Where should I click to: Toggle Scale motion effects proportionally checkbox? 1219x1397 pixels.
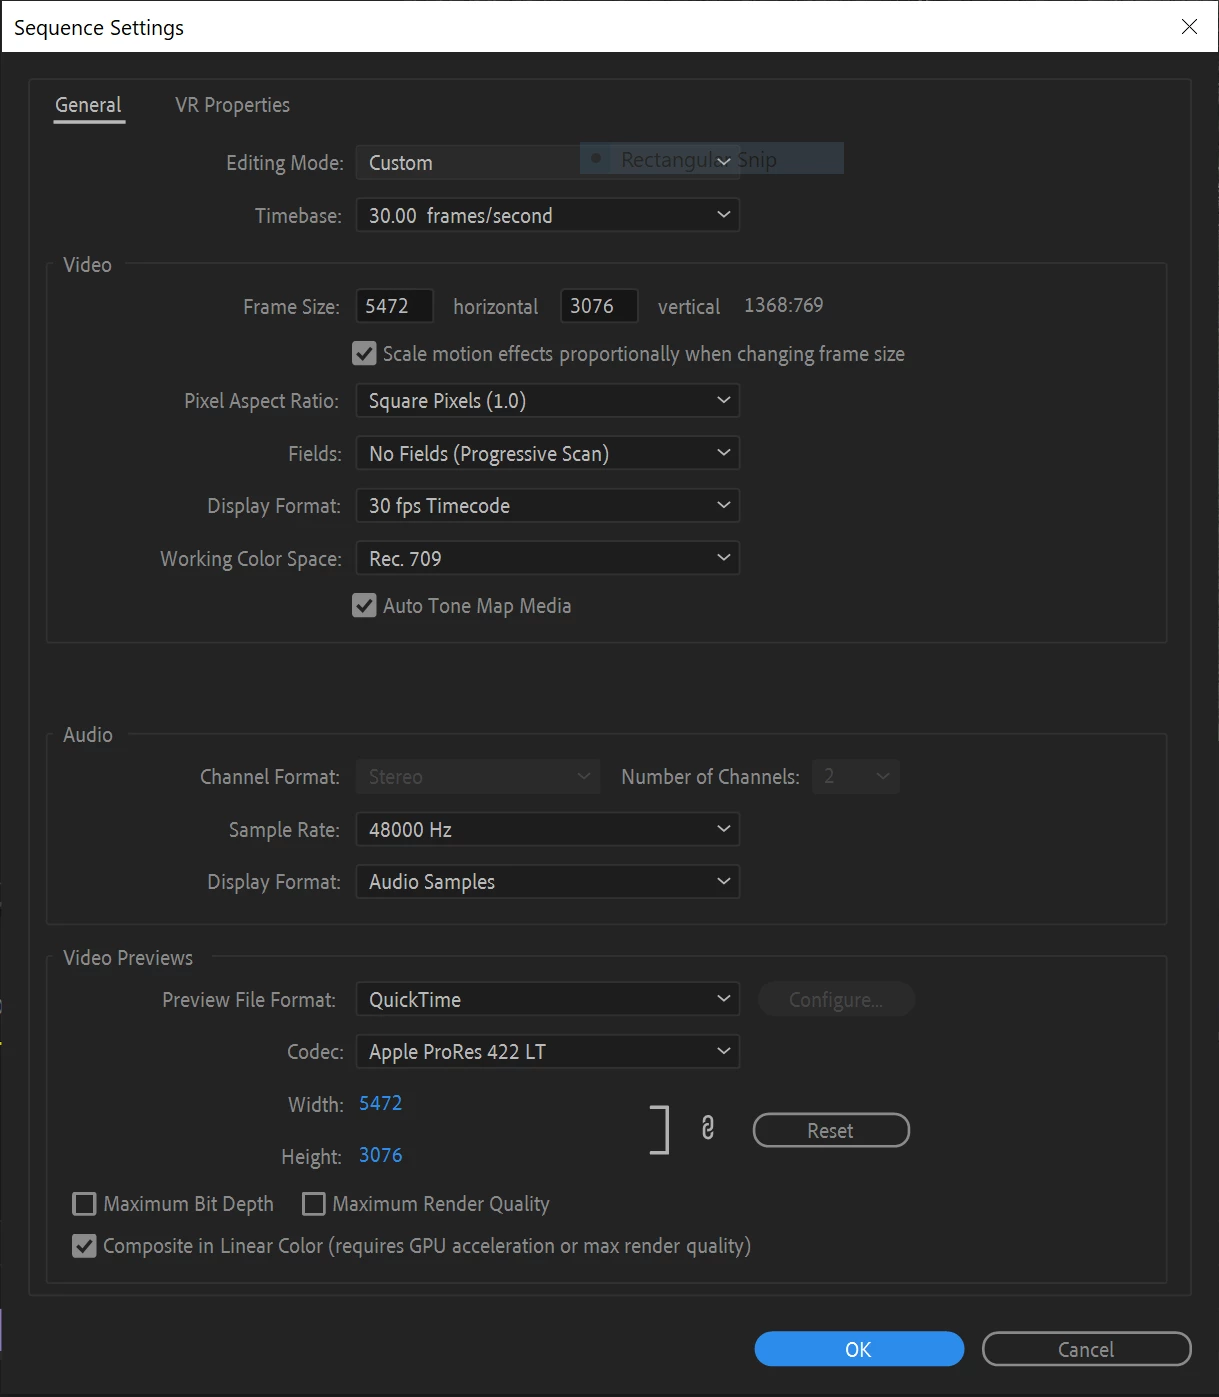[364, 354]
